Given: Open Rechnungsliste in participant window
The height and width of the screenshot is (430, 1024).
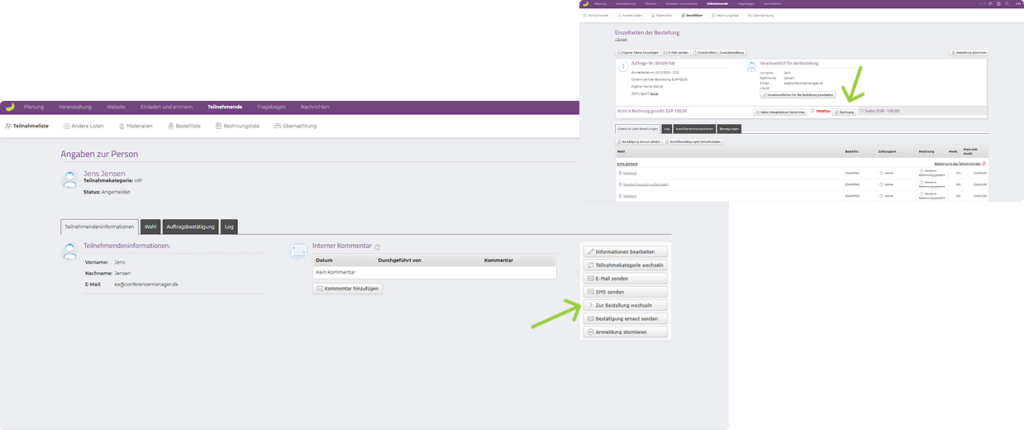Looking at the screenshot, I should point(237,125).
